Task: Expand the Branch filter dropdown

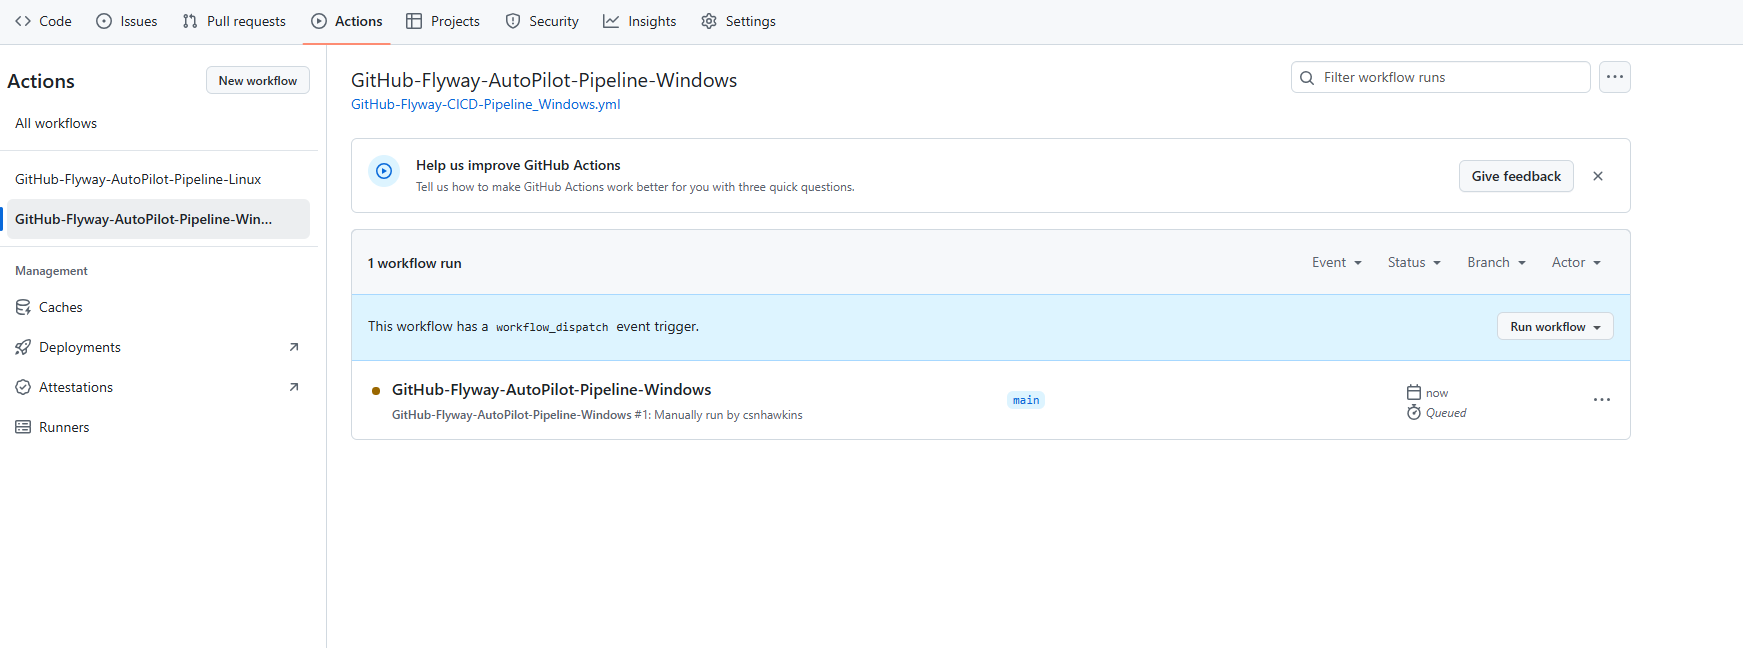Action: [x=1496, y=262]
